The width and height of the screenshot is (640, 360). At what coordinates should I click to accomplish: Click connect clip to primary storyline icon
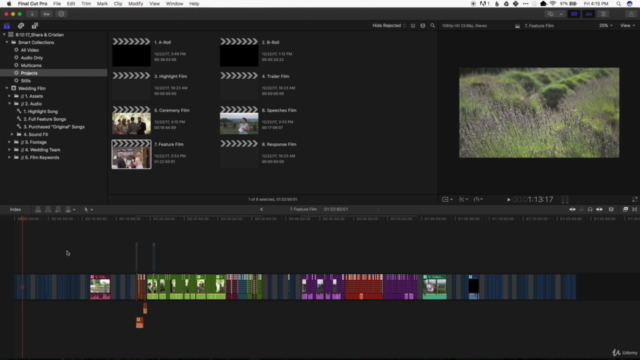click(x=38, y=209)
